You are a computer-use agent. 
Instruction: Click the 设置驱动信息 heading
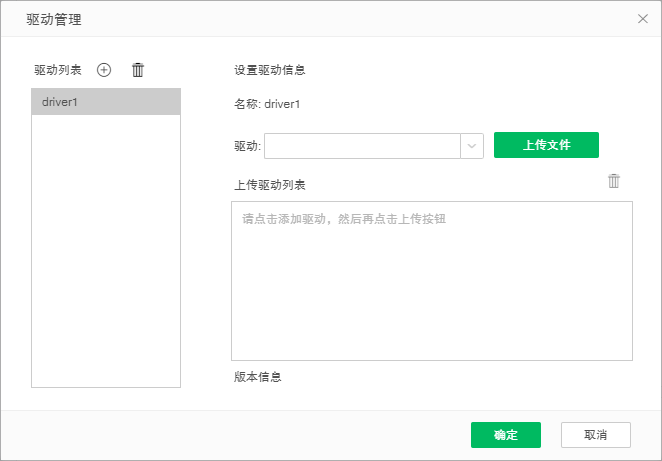tap(269, 70)
